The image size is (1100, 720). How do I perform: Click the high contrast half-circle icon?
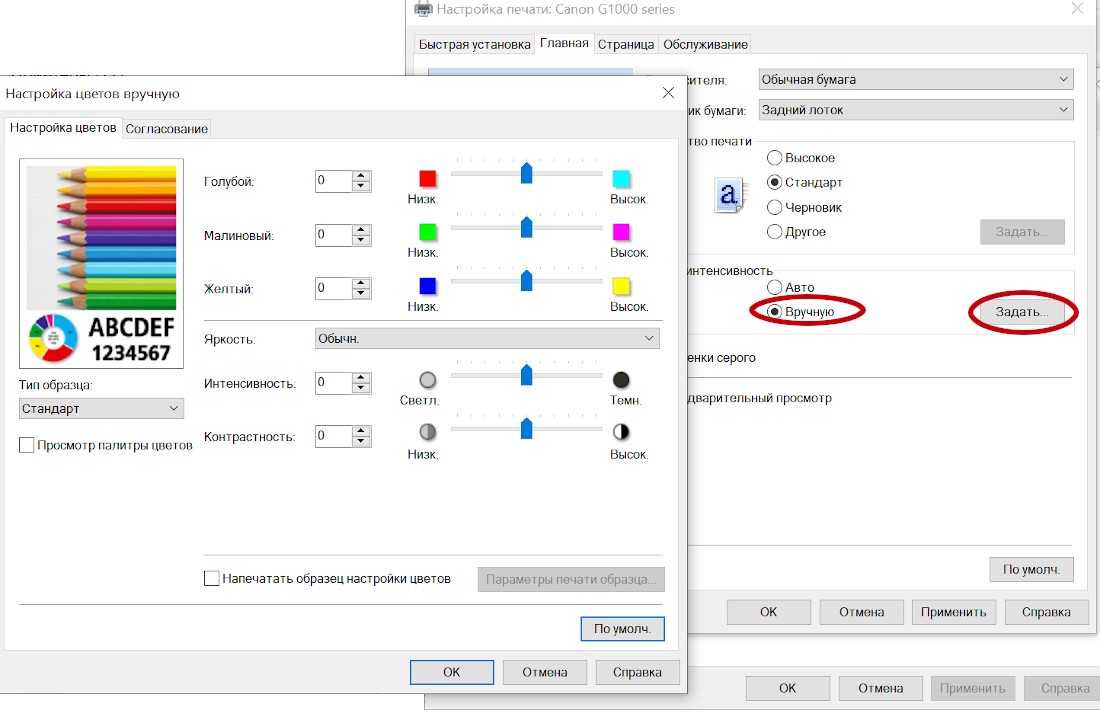click(x=621, y=432)
